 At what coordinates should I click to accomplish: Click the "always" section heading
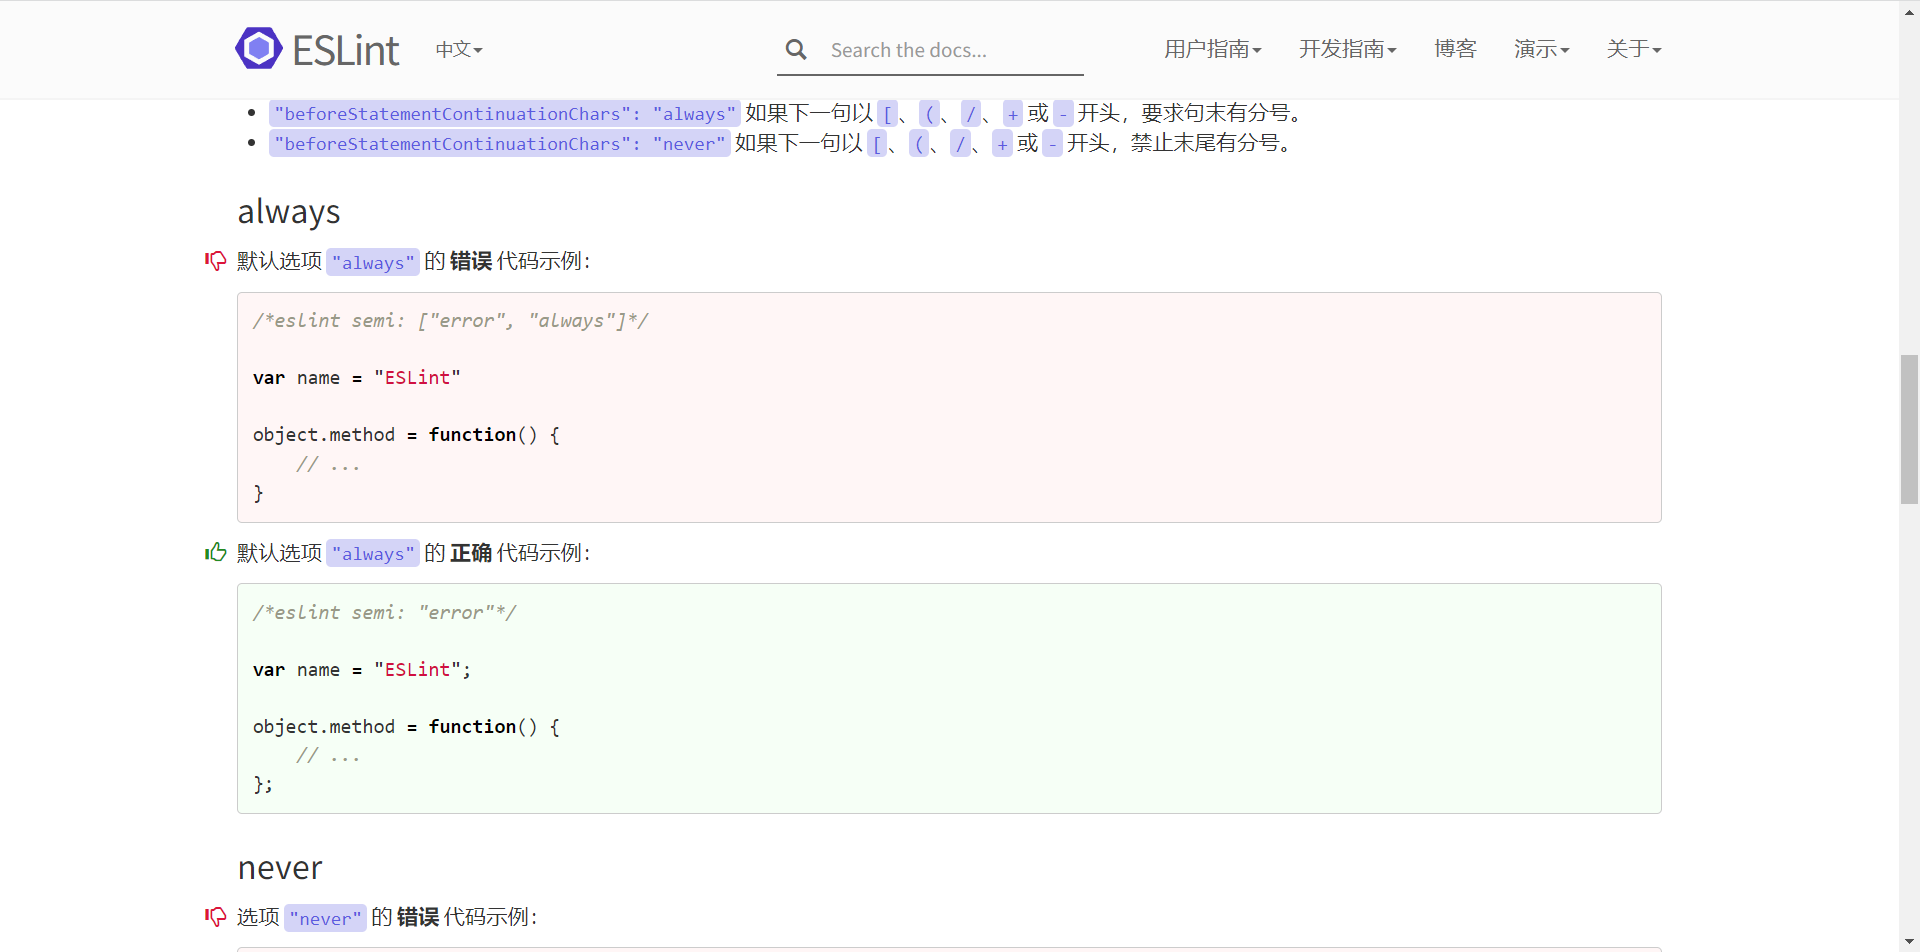(289, 212)
